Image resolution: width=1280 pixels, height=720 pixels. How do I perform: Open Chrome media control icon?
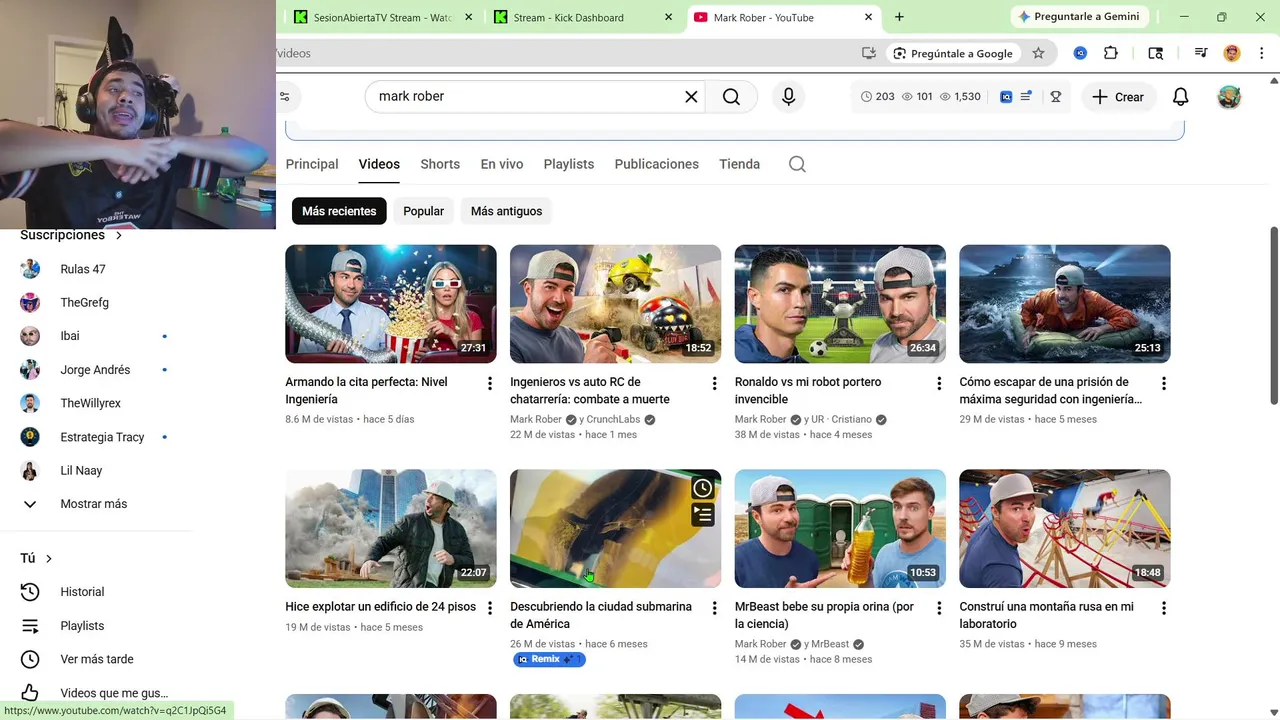1201,53
